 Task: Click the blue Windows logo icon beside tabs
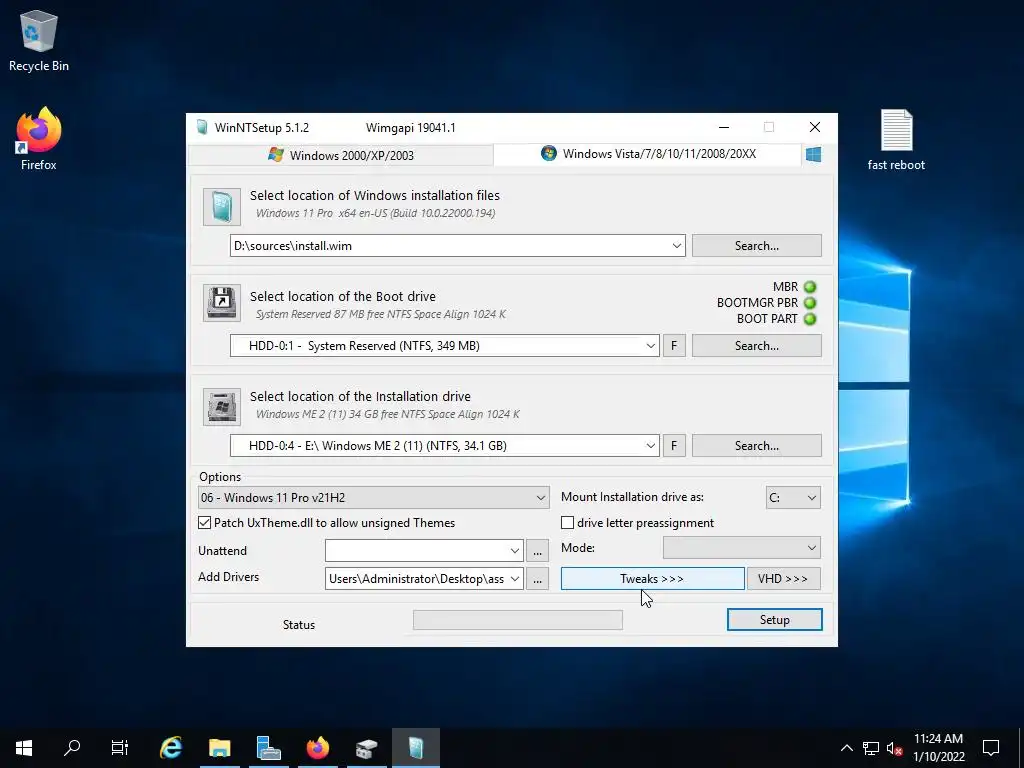(x=813, y=155)
